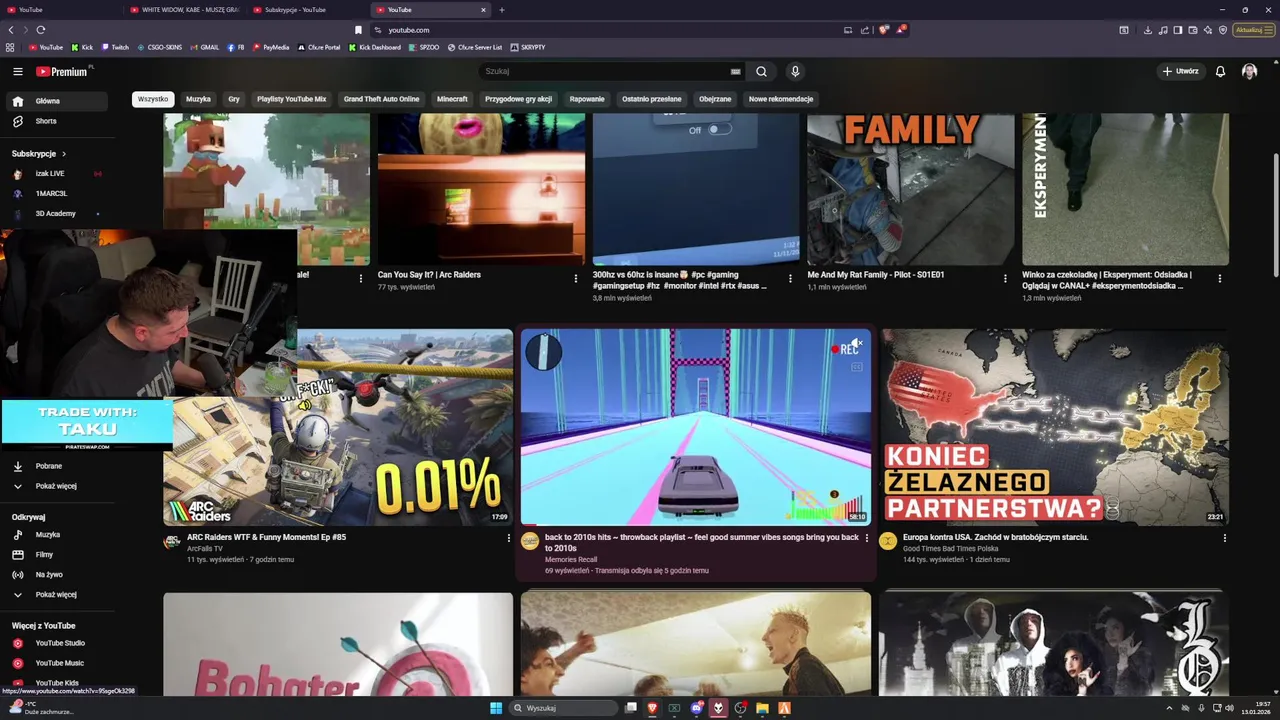Open options for 300hz vs 60hz video
The image size is (1280, 720).
pyautogui.click(x=790, y=279)
